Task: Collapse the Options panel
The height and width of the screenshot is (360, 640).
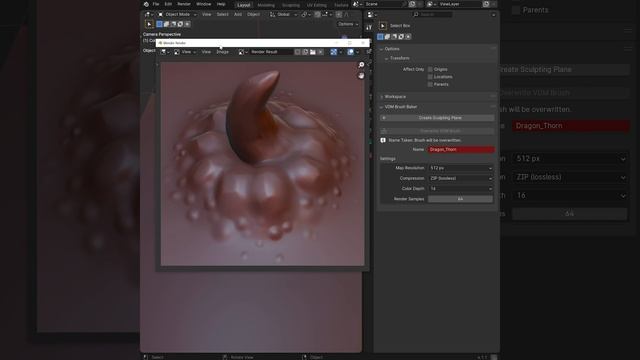Action: point(392,49)
